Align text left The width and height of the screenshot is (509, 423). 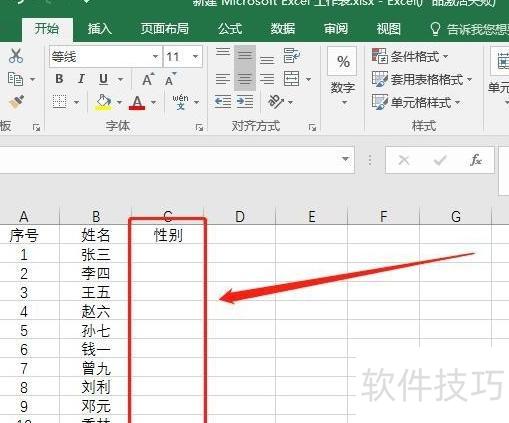[223, 79]
